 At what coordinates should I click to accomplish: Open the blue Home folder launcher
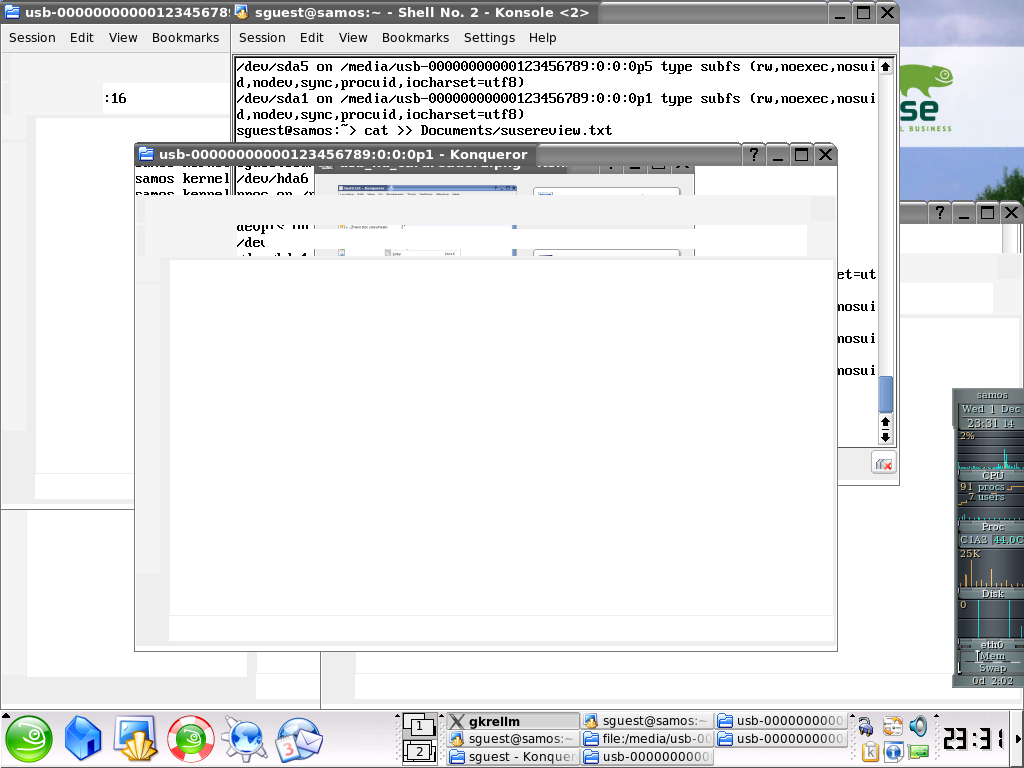coord(83,739)
